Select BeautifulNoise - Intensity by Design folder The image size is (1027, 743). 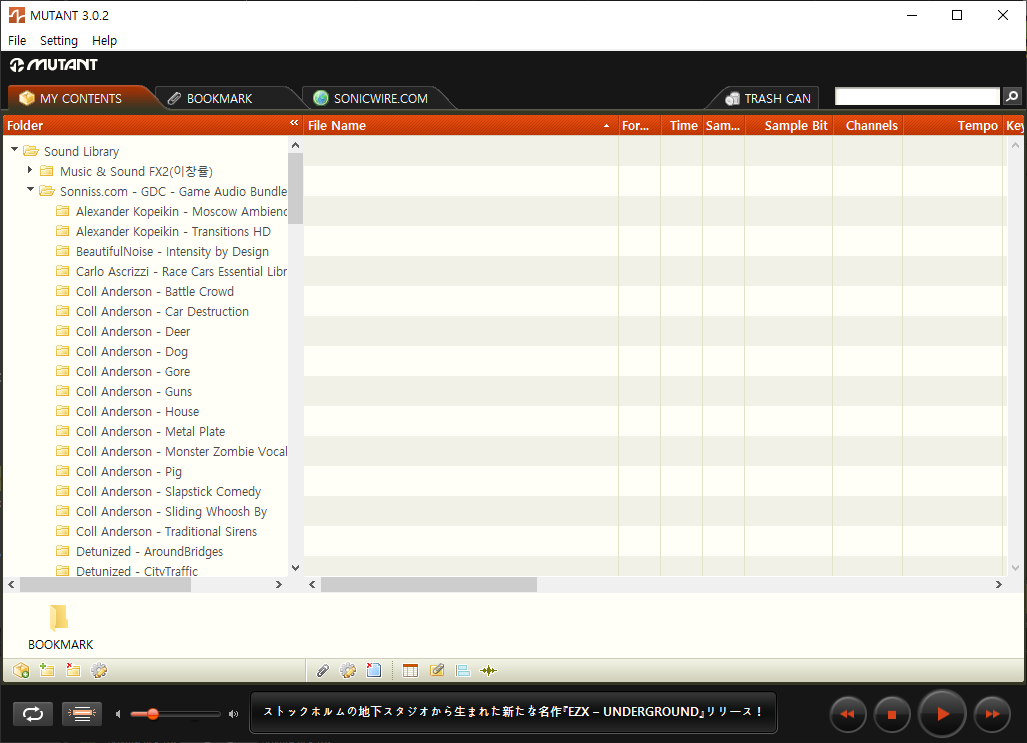[x=172, y=252]
